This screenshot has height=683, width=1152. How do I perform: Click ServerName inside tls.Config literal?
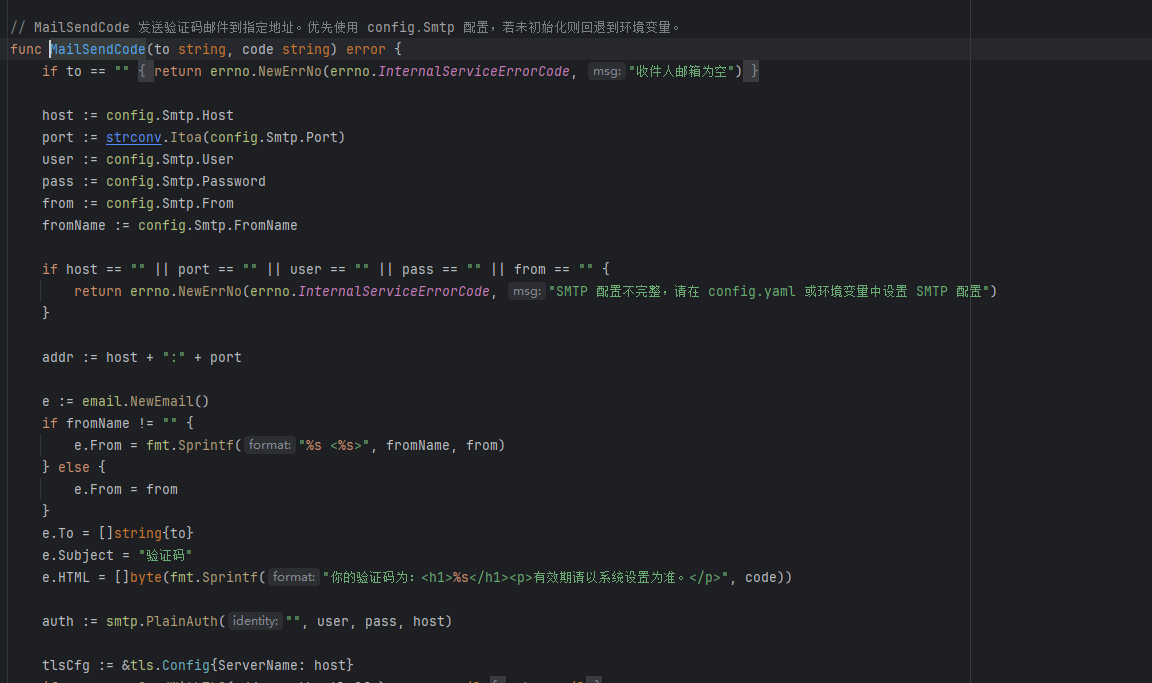tap(258, 665)
